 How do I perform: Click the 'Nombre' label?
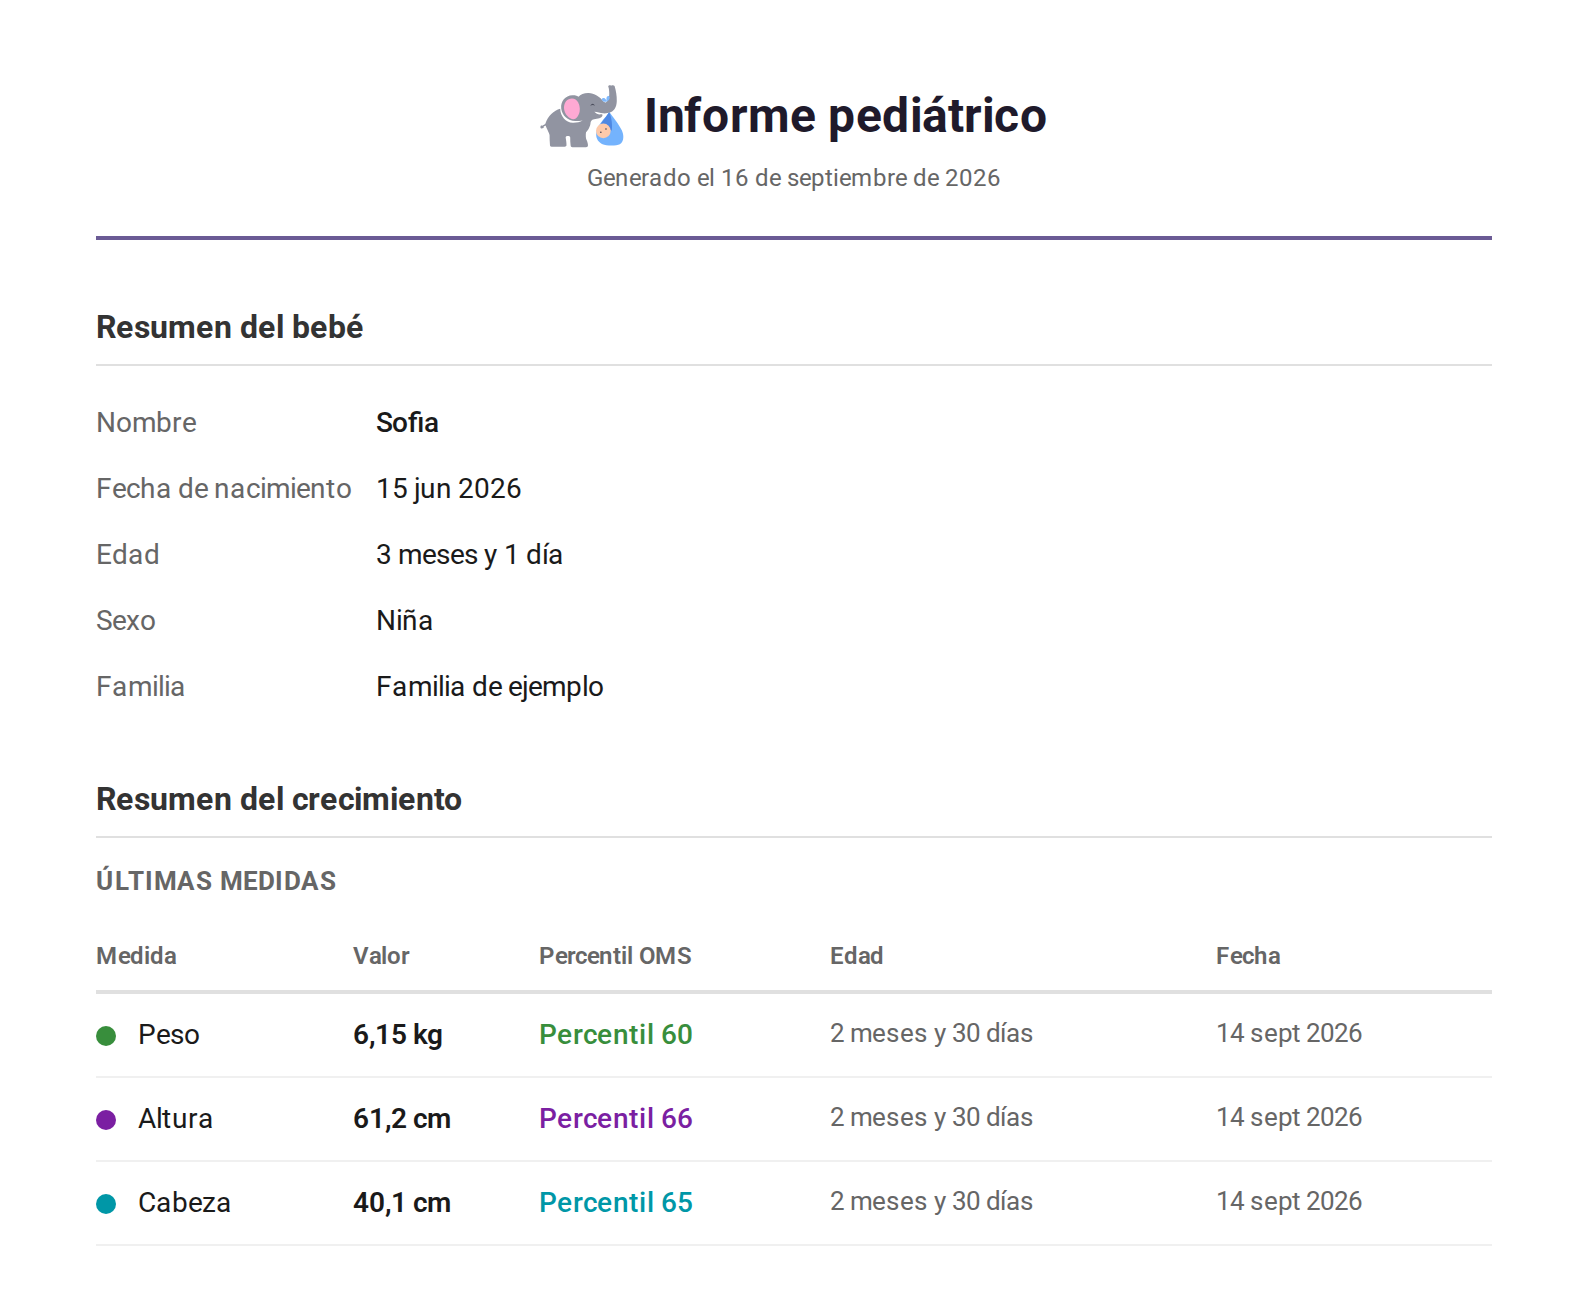click(146, 422)
